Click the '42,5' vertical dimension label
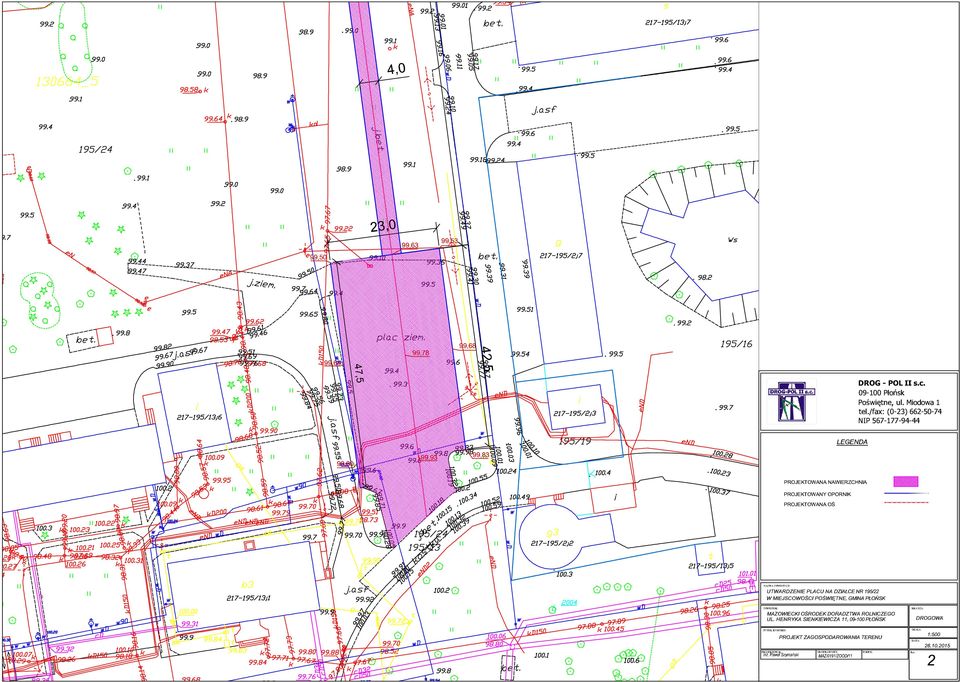960x682 pixels. [487, 359]
